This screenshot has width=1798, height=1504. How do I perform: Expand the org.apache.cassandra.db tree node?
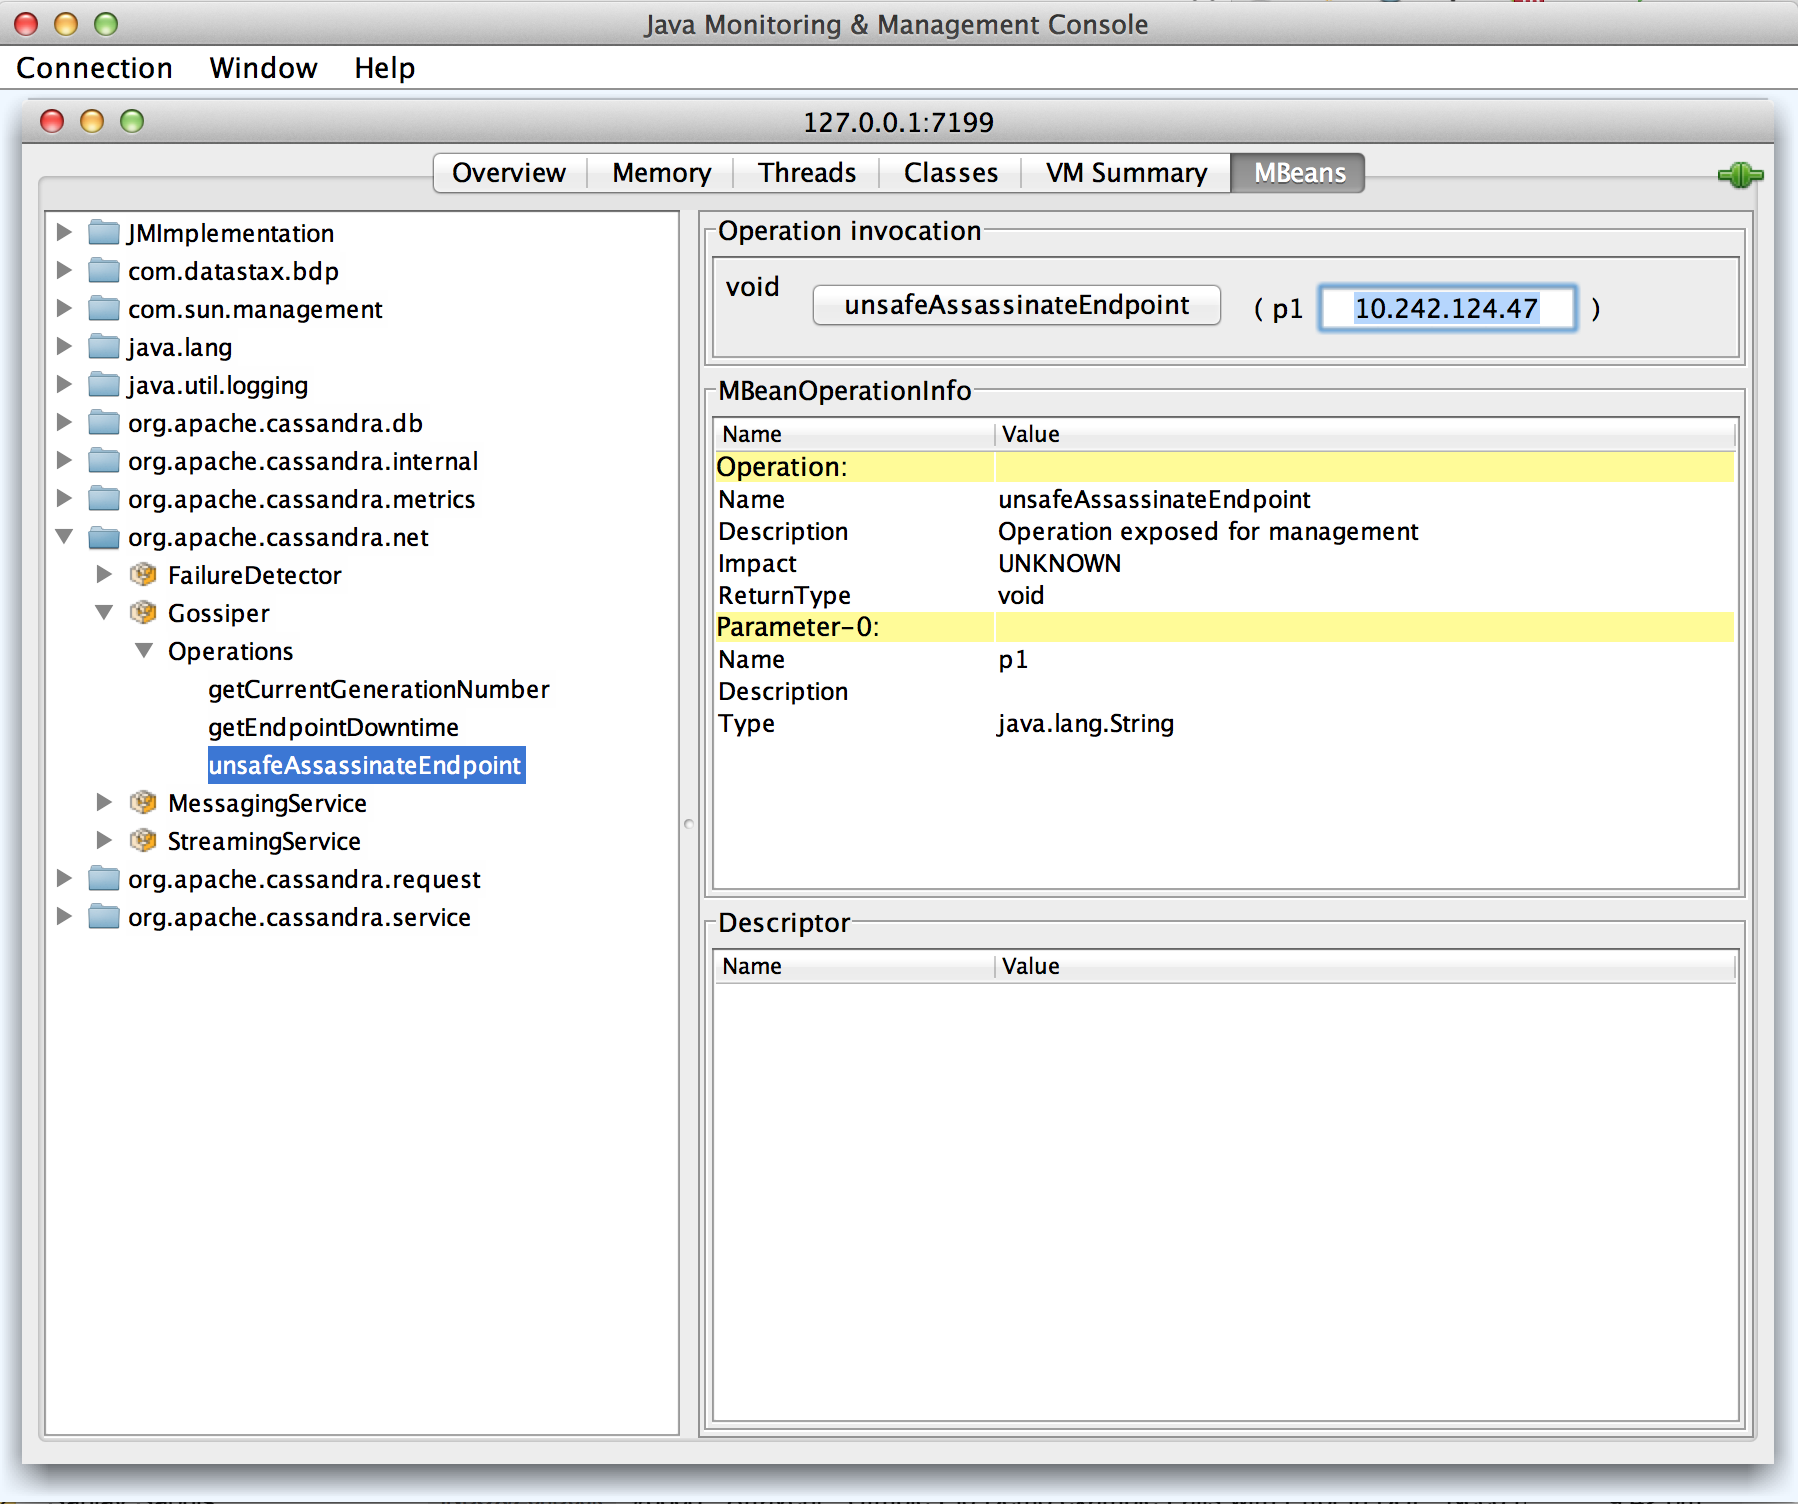point(64,422)
